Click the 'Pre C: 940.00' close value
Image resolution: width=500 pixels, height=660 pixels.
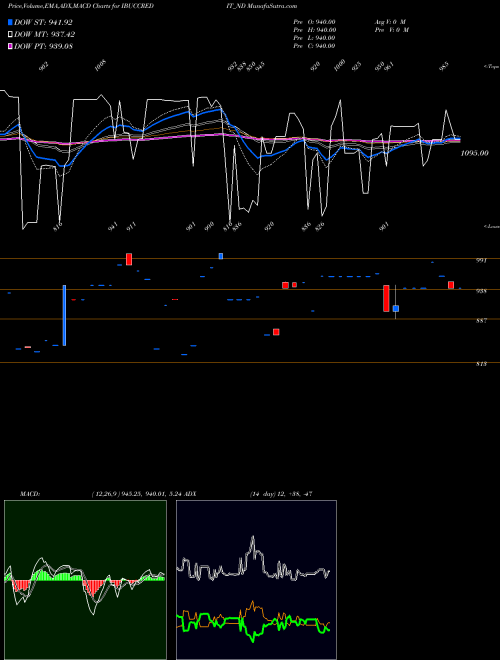[314, 46]
